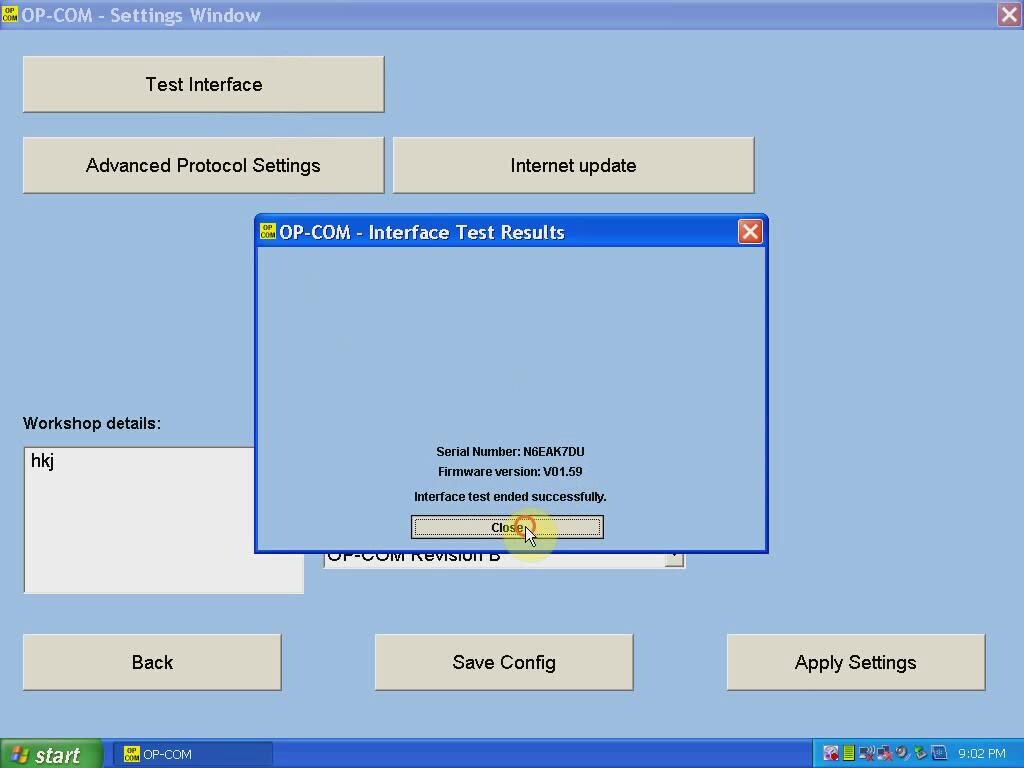Dismiss the Interface Test Results dialog with the red X

click(x=750, y=231)
